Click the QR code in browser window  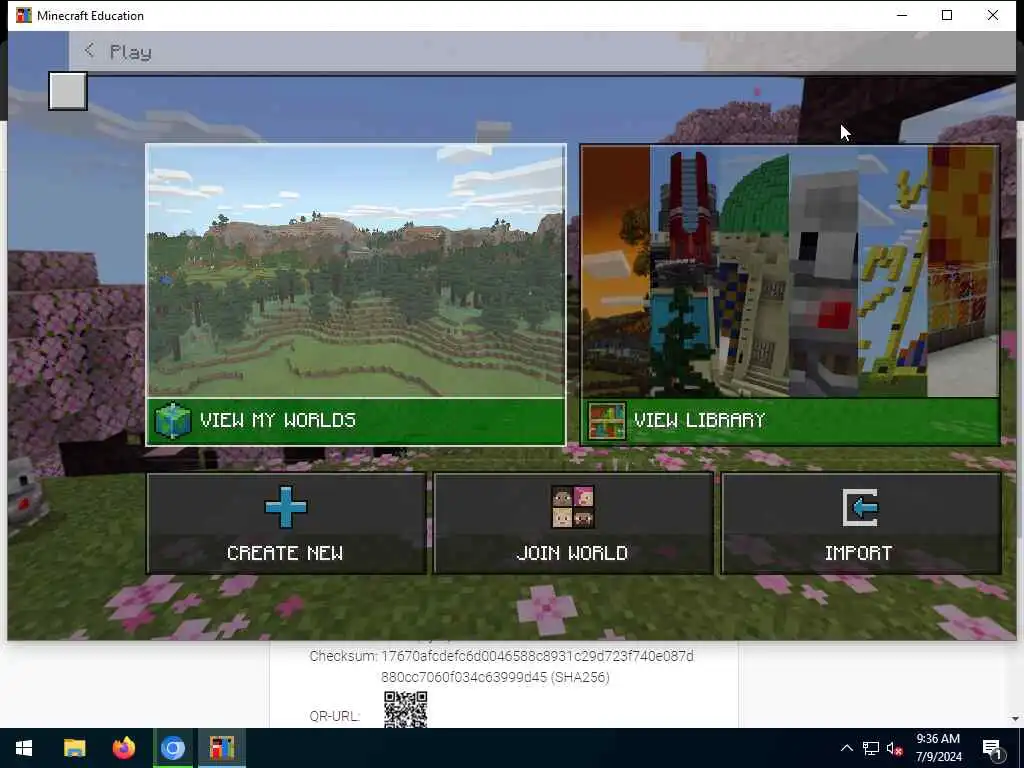[x=406, y=709]
